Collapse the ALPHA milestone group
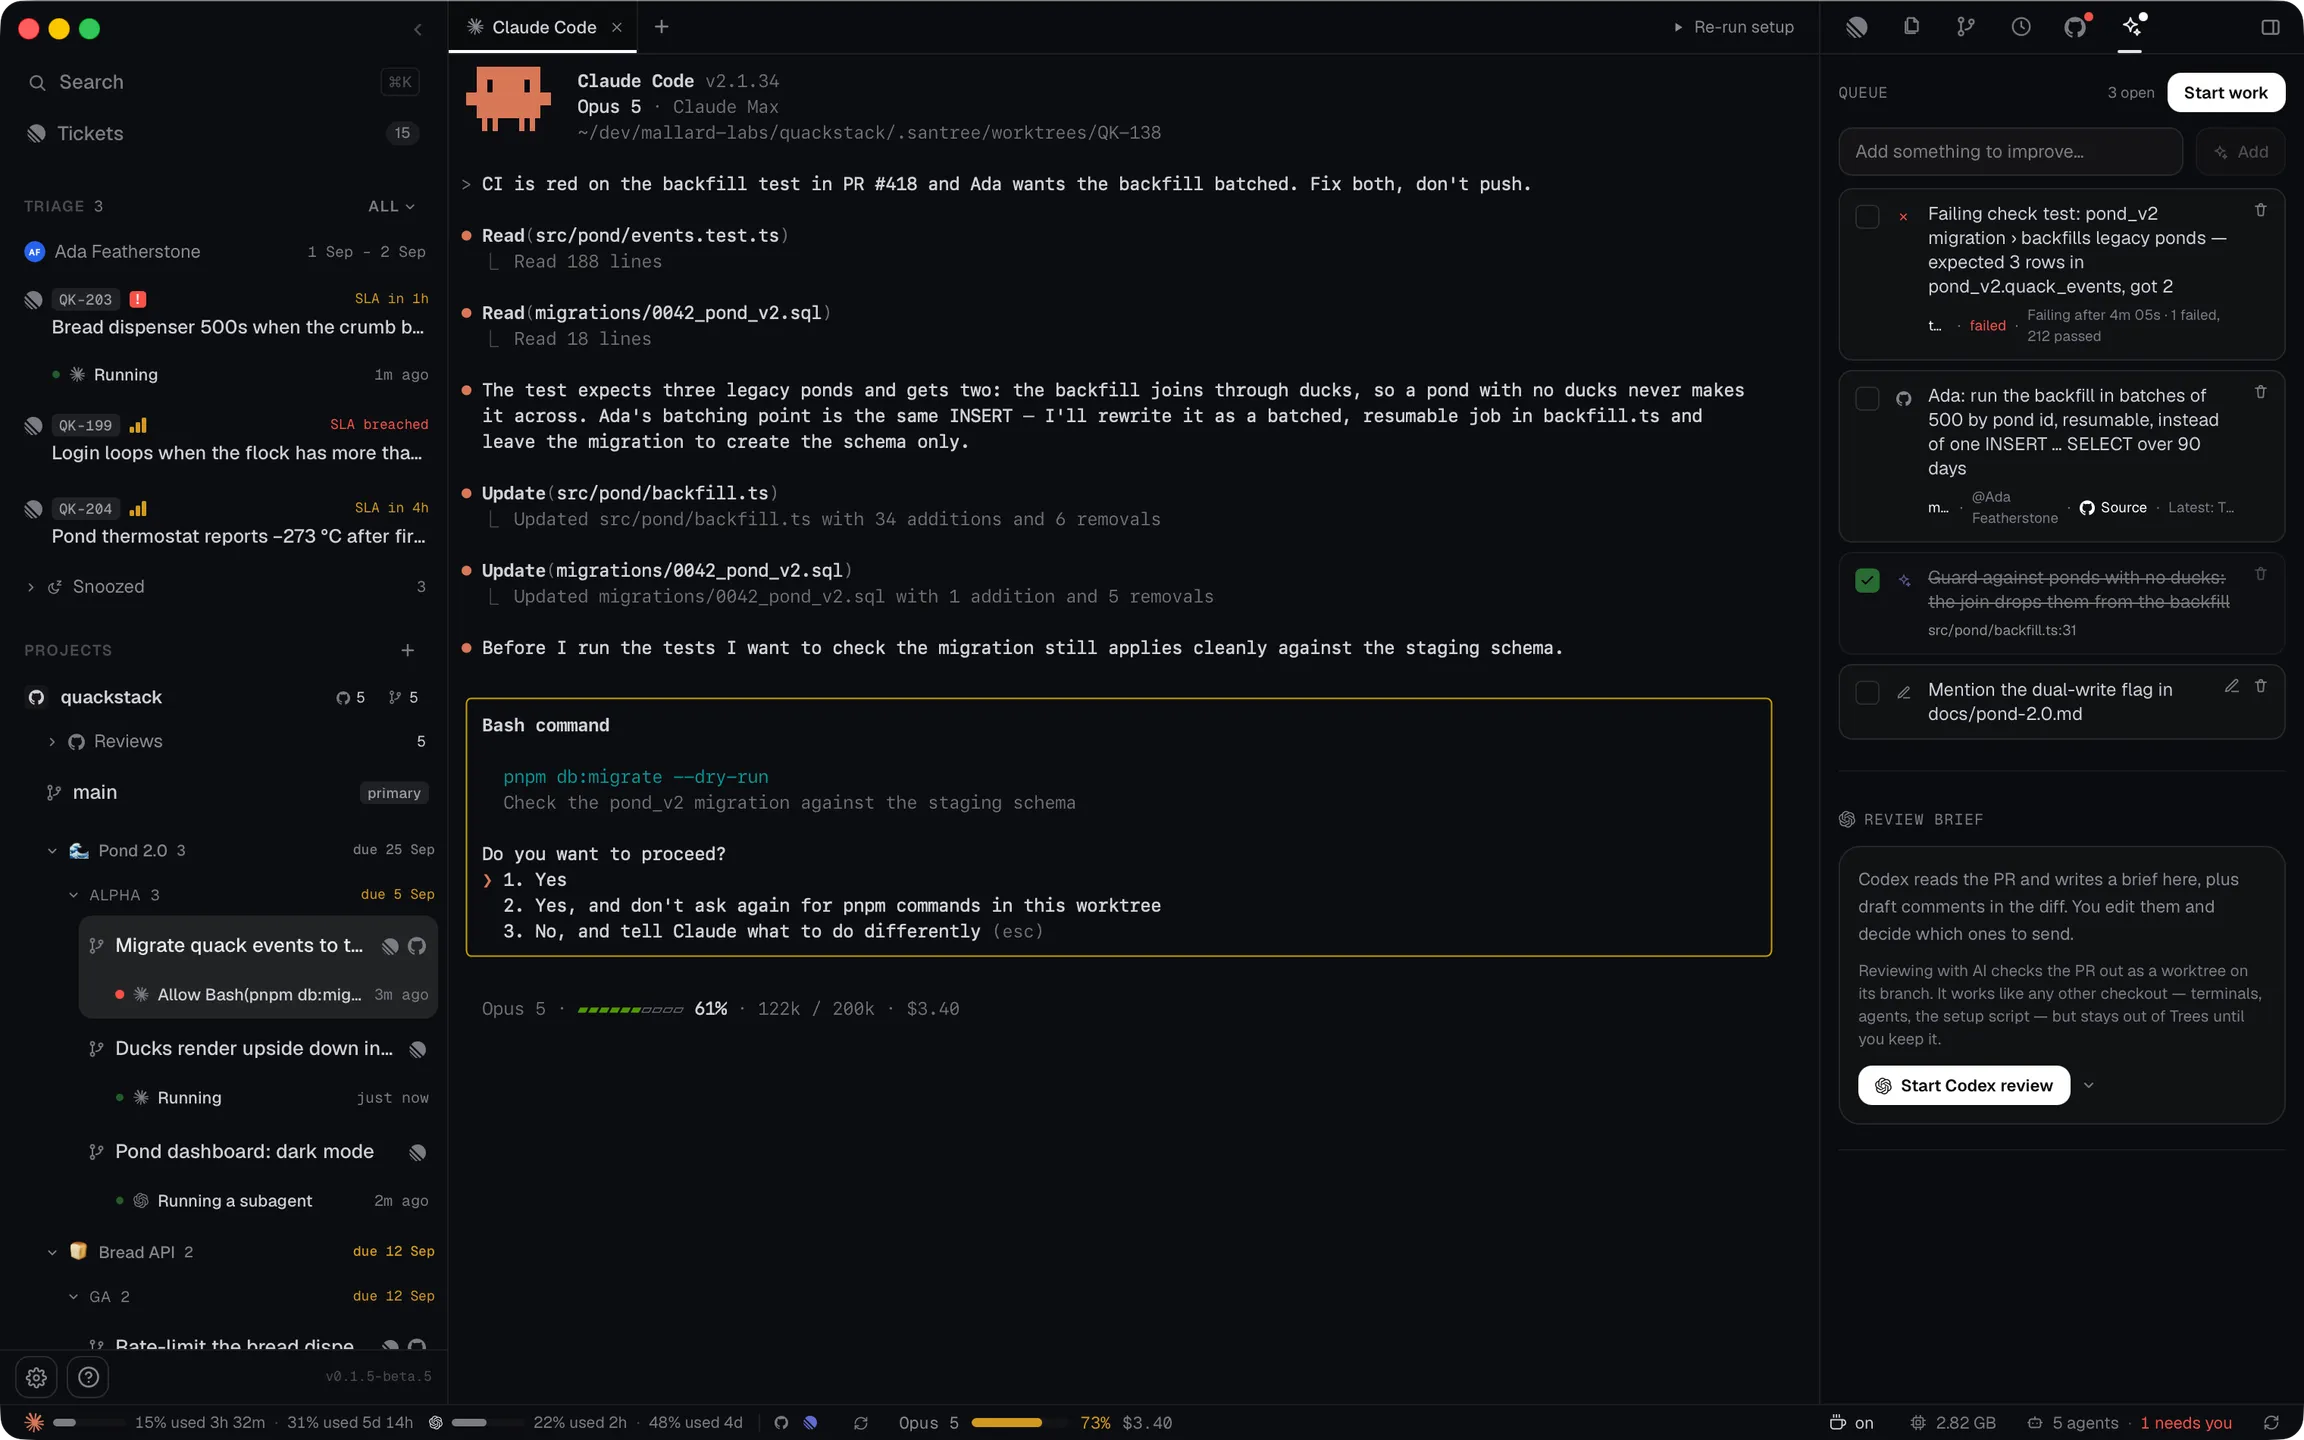The height and width of the screenshot is (1440, 2304). pos(73,895)
